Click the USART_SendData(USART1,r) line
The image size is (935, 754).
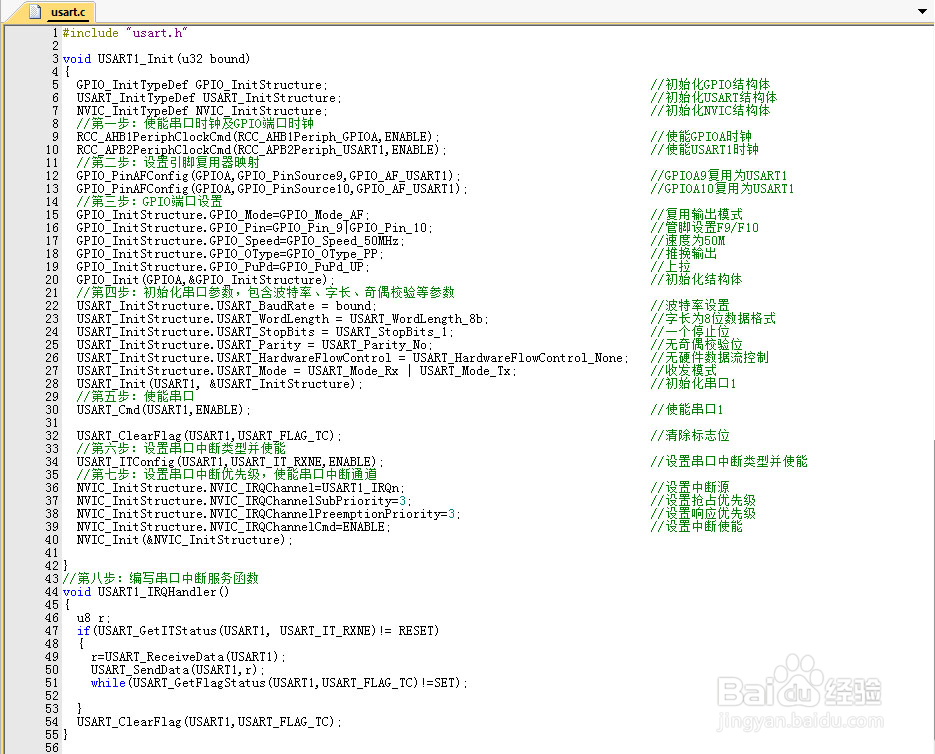click(178, 670)
